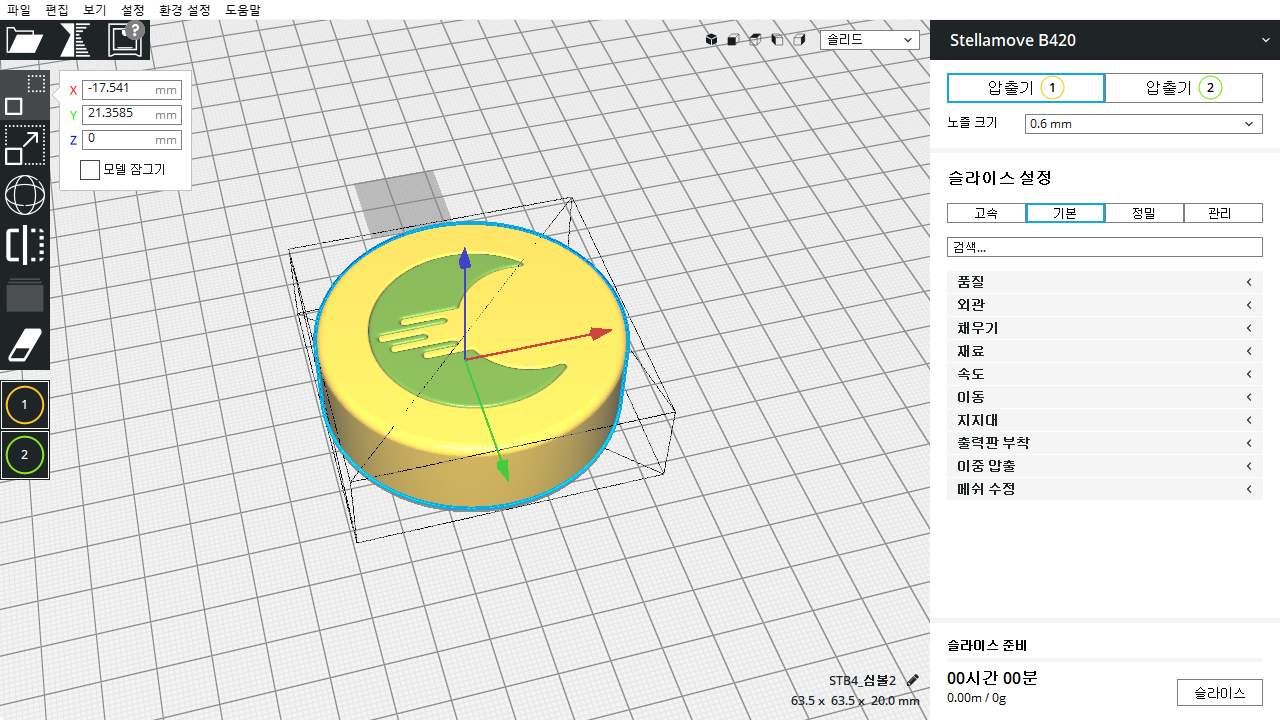Expand the 이동 settings section

pos(1105,397)
